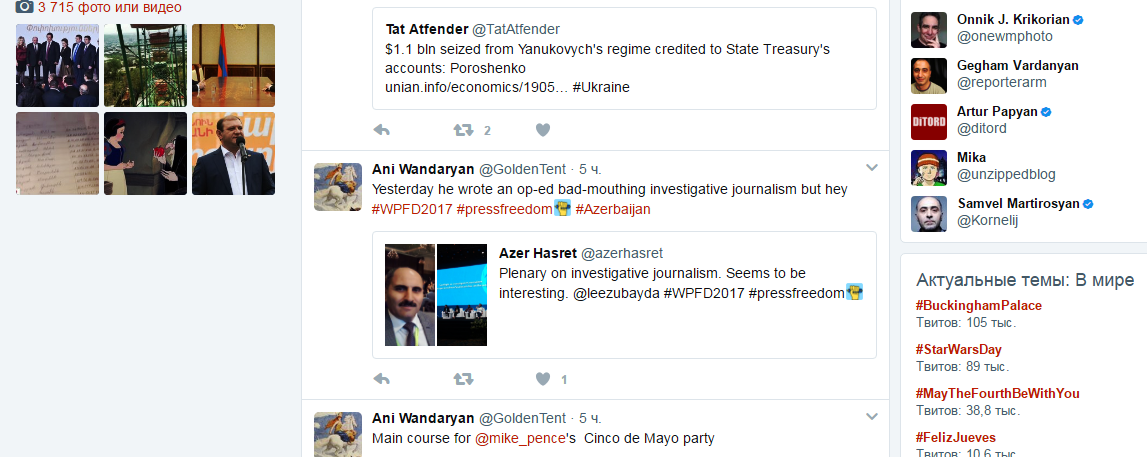The image size is (1147, 457).
Task: Reply to Ani Wandaryan's press freedom tweet
Action: click(381, 379)
